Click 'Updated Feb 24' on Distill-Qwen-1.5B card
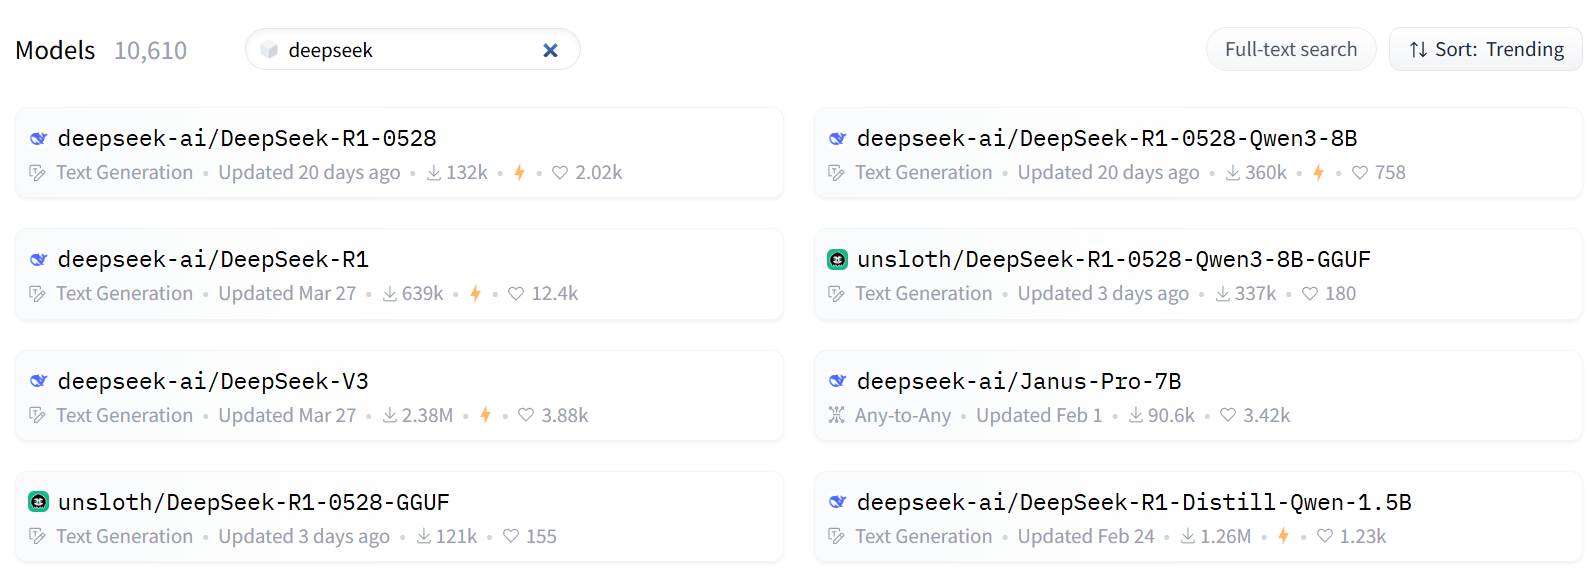The width and height of the screenshot is (1591, 570). (x=1086, y=536)
